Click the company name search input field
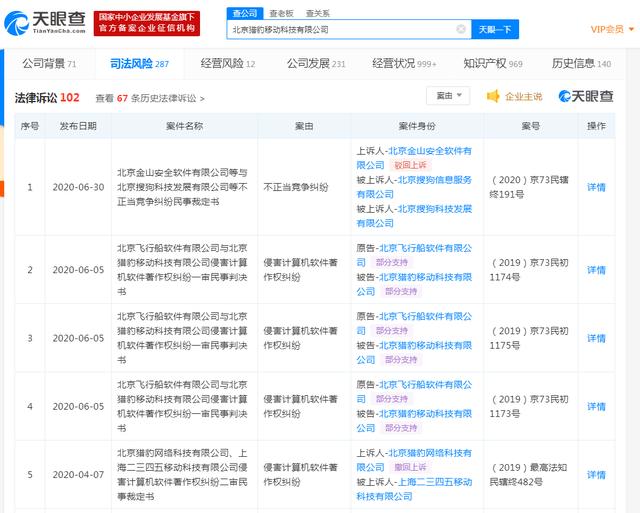 coord(343,29)
